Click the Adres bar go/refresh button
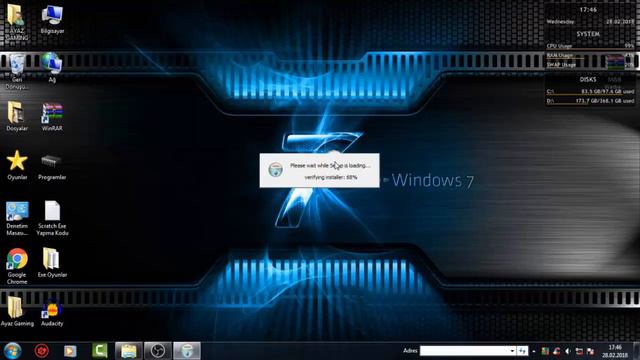 tap(522, 351)
